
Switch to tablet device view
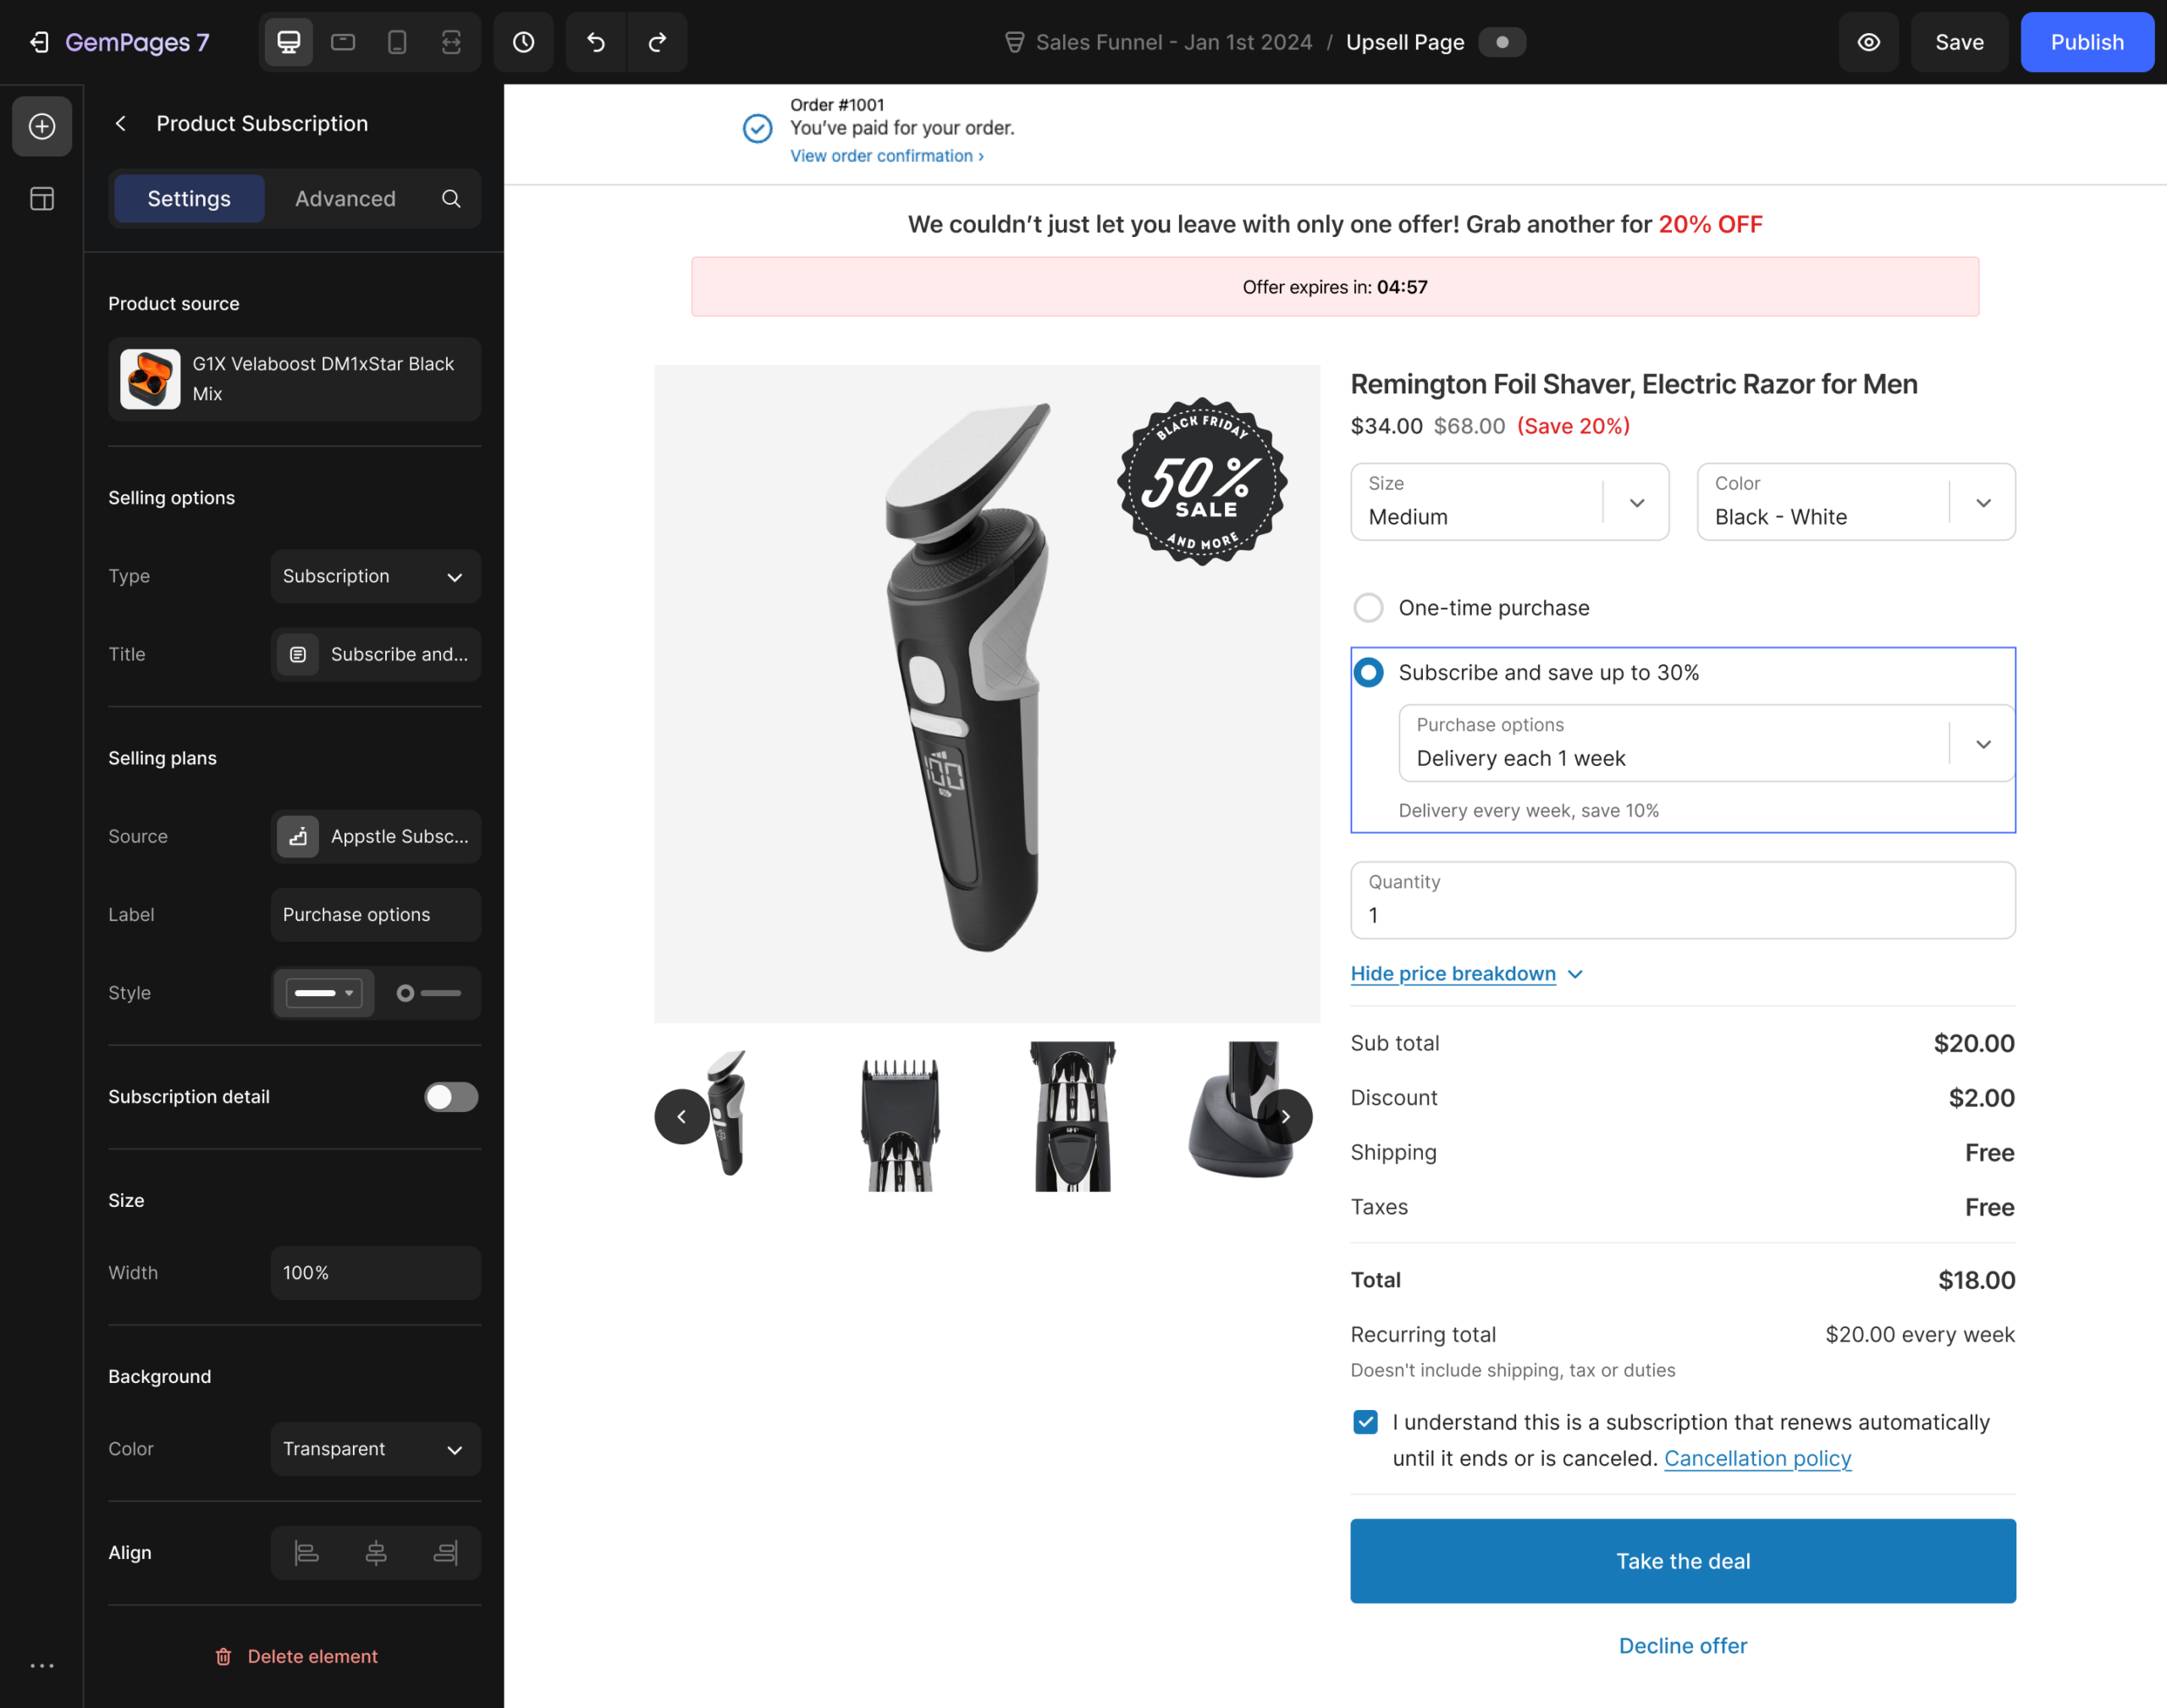pyautogui.click(x=343, y=42)
